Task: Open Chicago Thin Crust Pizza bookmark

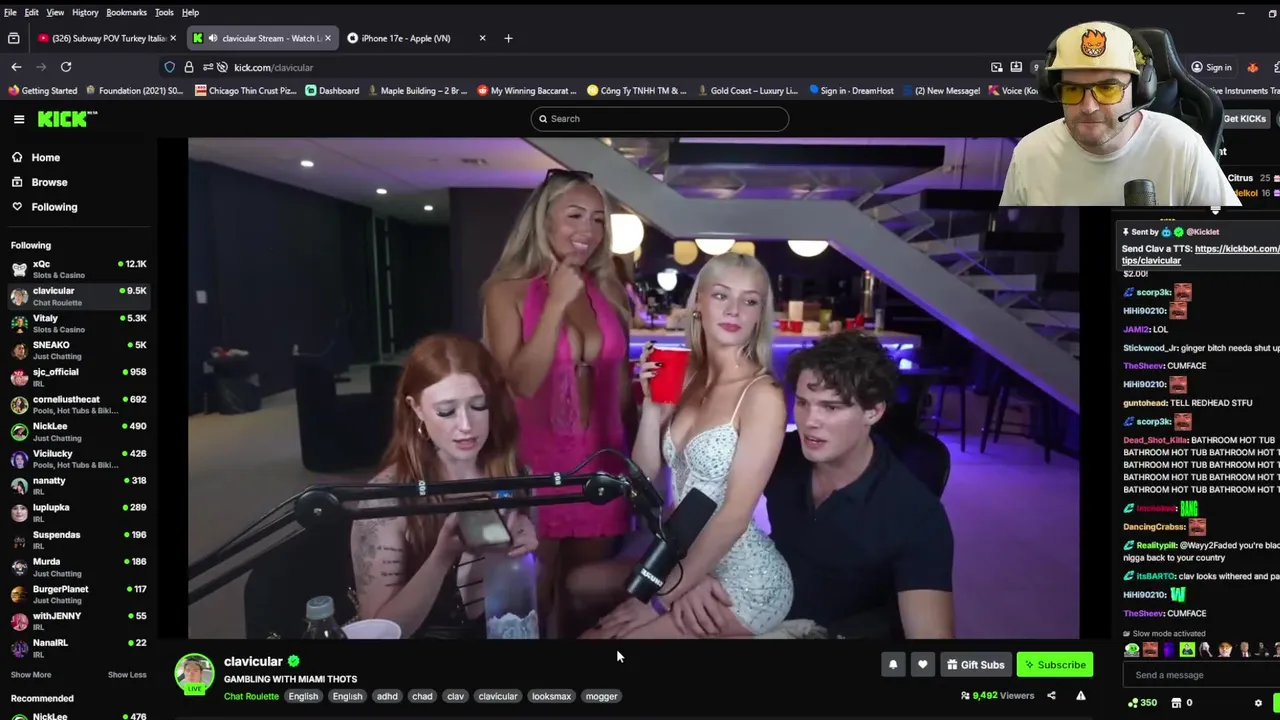Action: pos(246,90)
